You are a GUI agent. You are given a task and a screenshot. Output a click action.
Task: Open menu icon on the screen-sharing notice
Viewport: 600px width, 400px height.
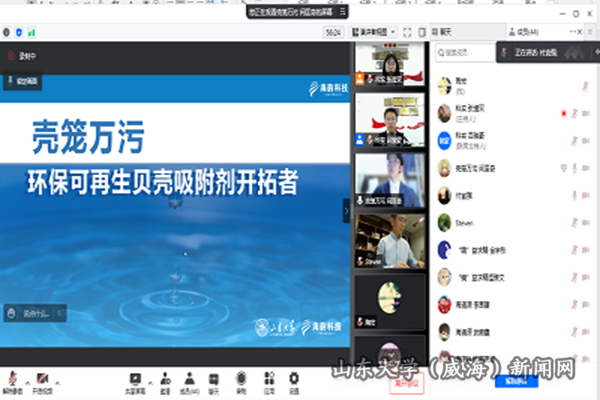point(342,12)
